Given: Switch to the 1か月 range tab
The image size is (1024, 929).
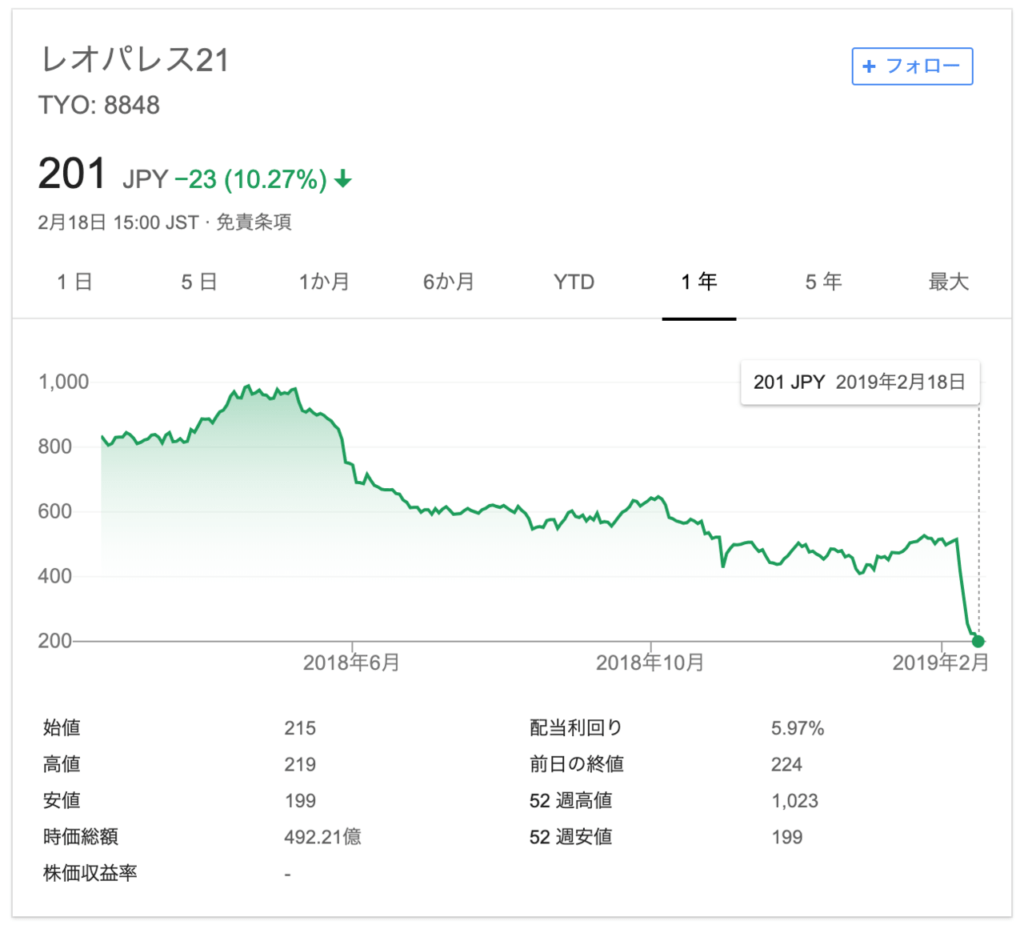Looking at the screenshot, I should click(x=324, y=282).
